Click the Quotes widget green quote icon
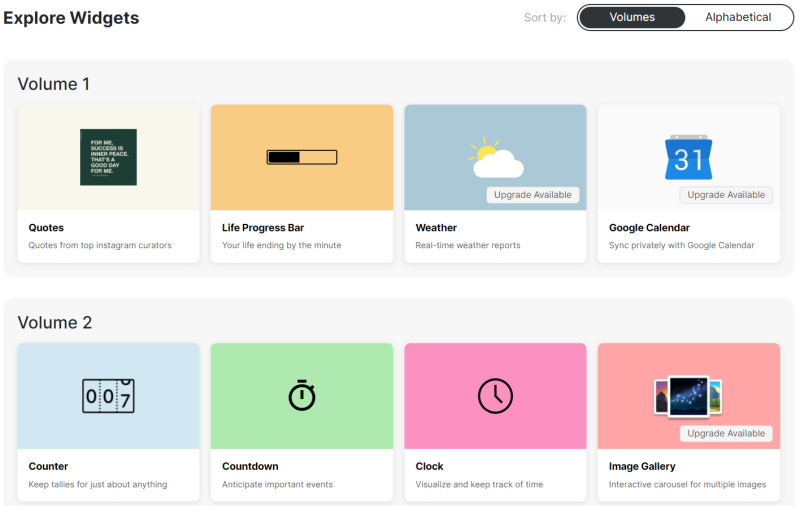Viewport: 800px width, 506px height. 108,157
